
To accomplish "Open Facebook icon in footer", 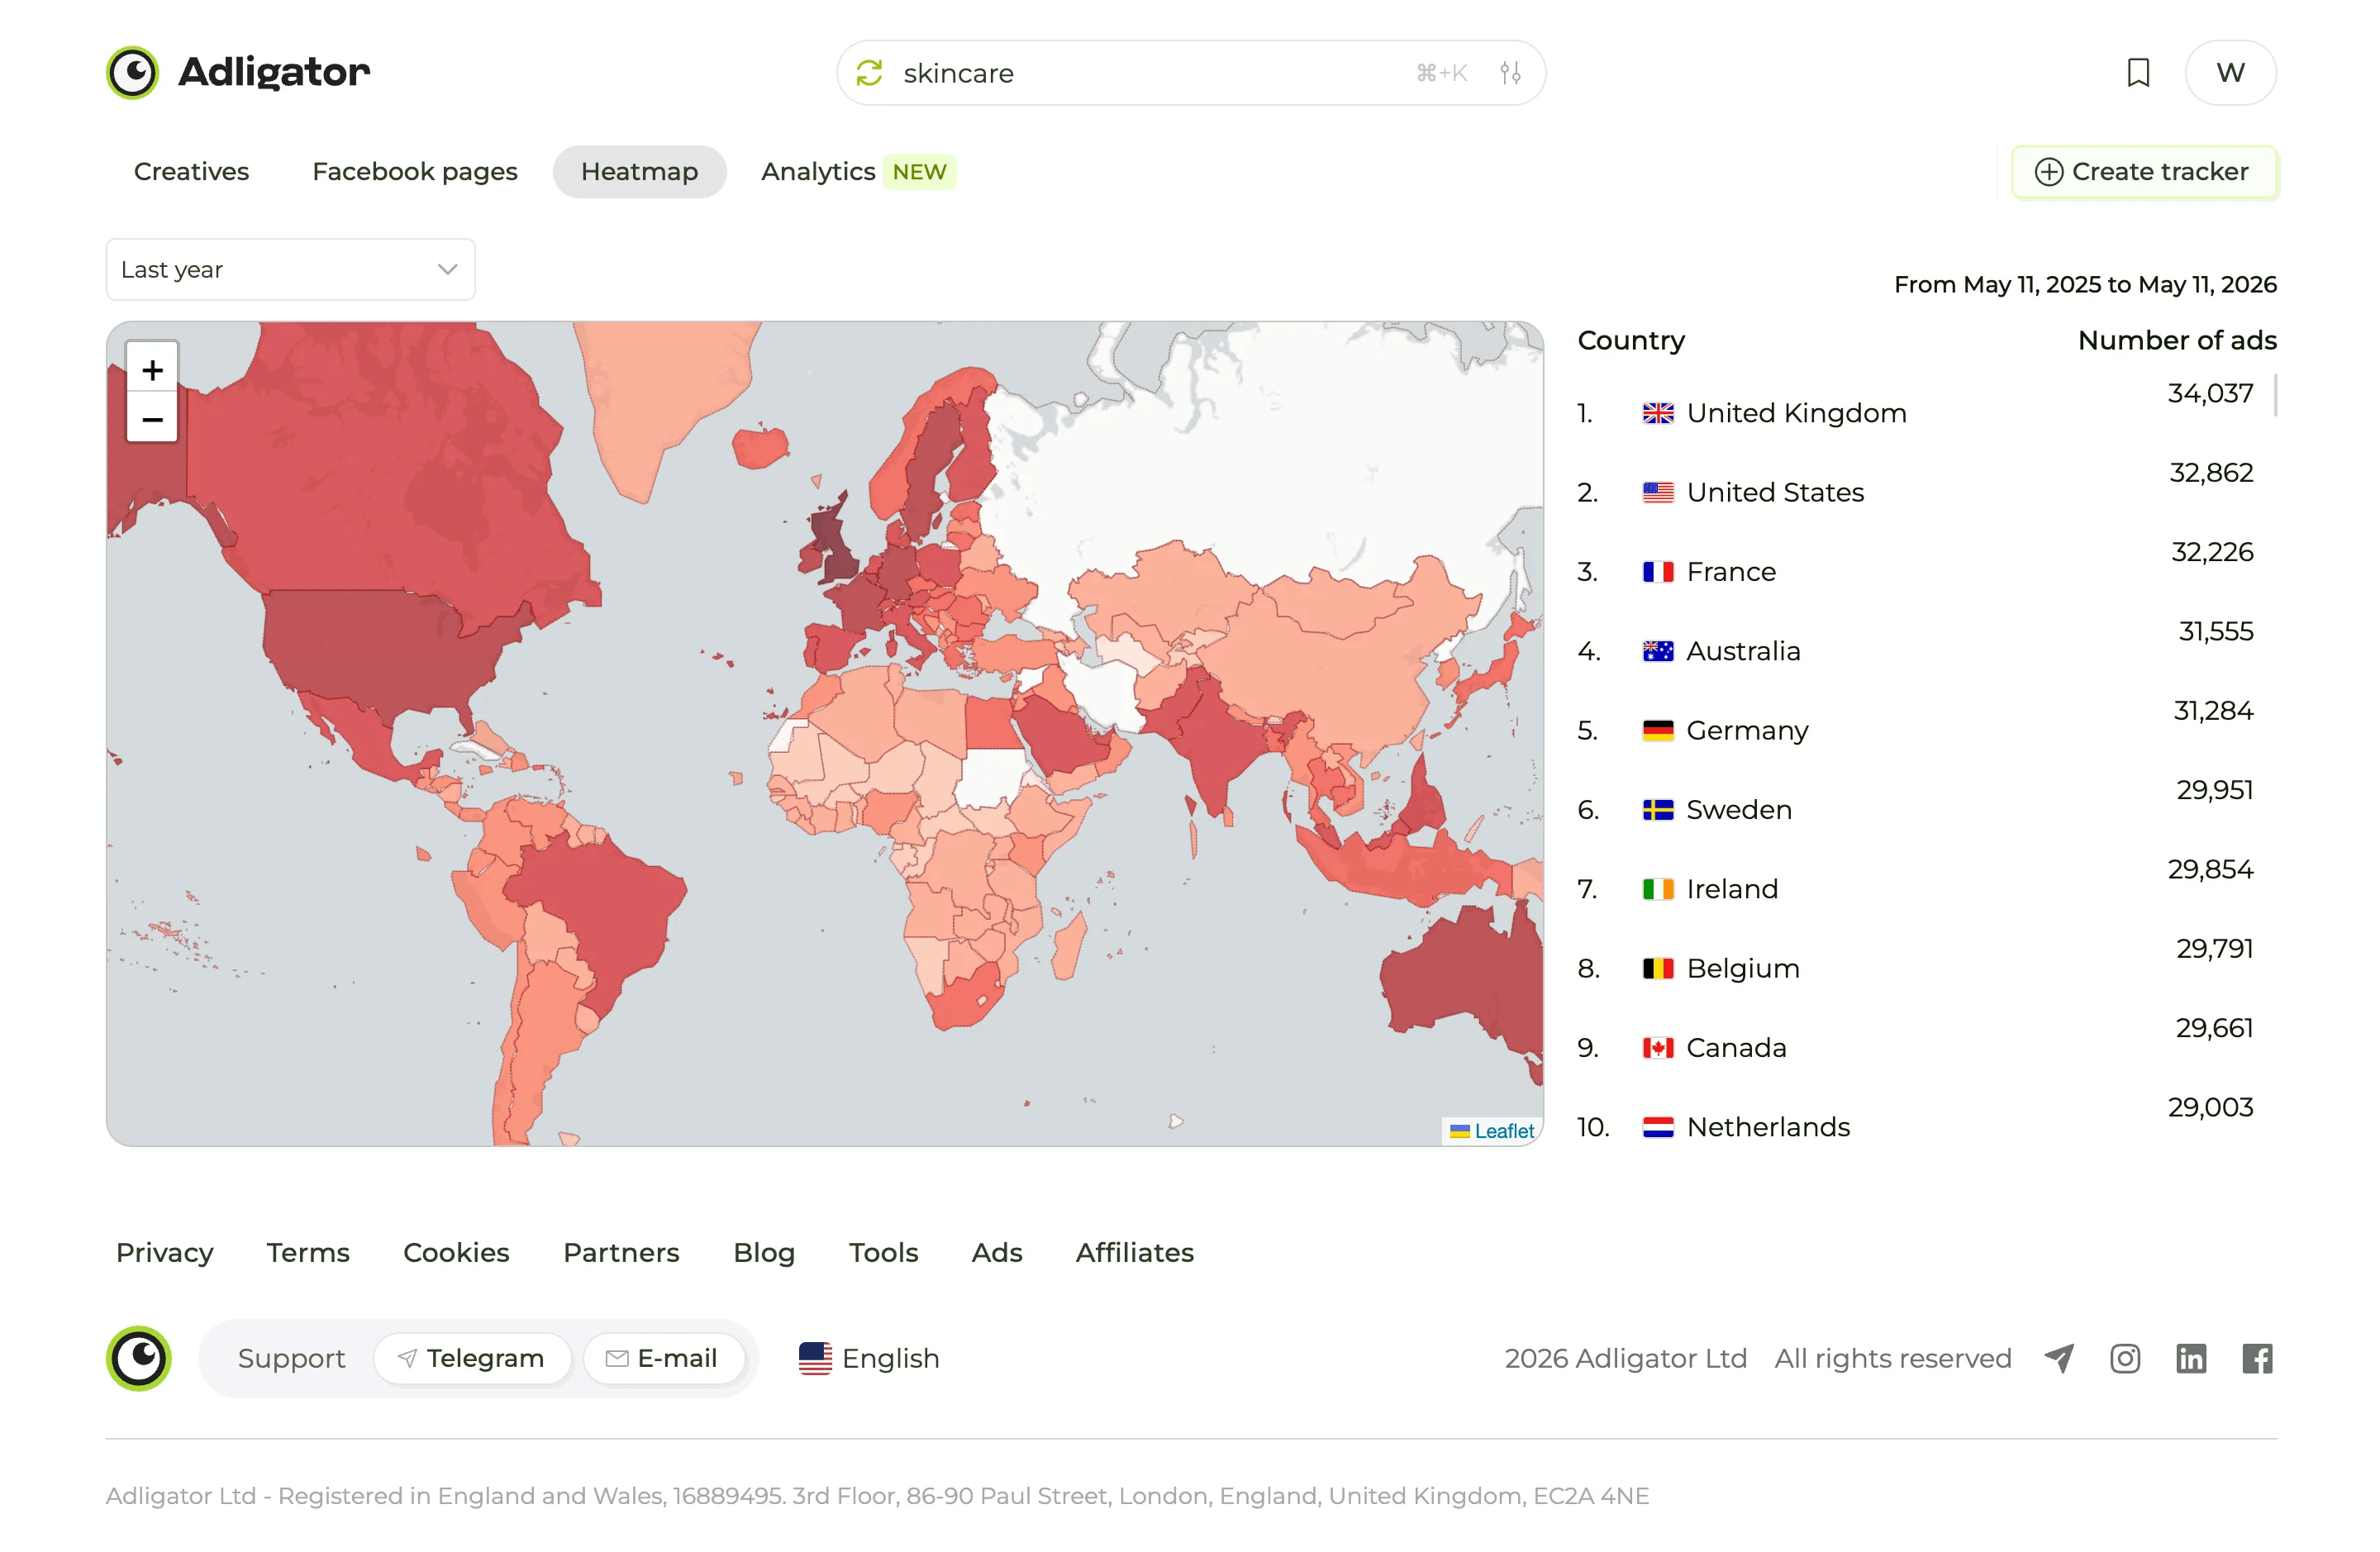I will tap(2257, 1358).
